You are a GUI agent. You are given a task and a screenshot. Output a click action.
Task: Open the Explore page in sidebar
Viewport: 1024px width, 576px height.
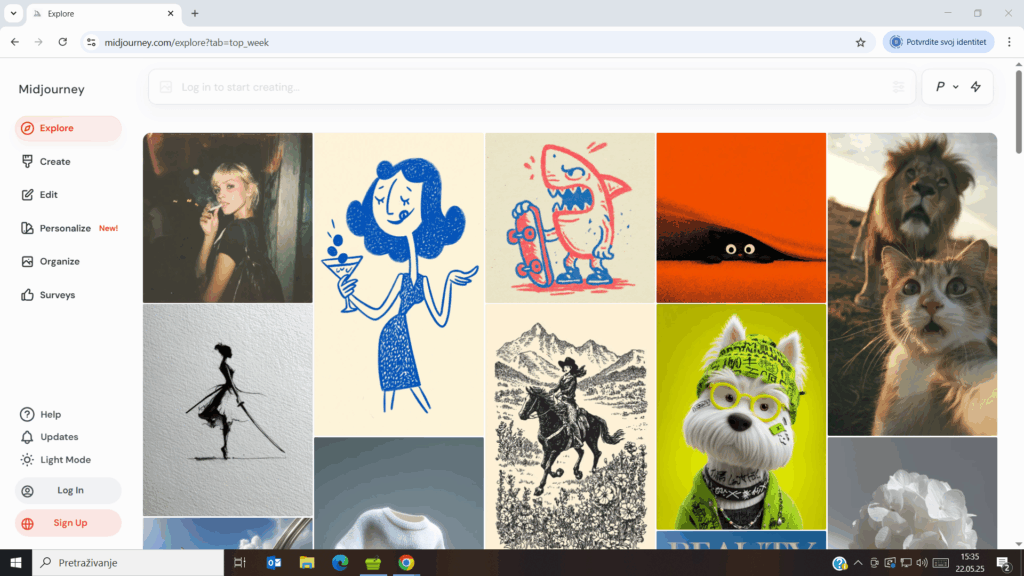click(68, 128)
